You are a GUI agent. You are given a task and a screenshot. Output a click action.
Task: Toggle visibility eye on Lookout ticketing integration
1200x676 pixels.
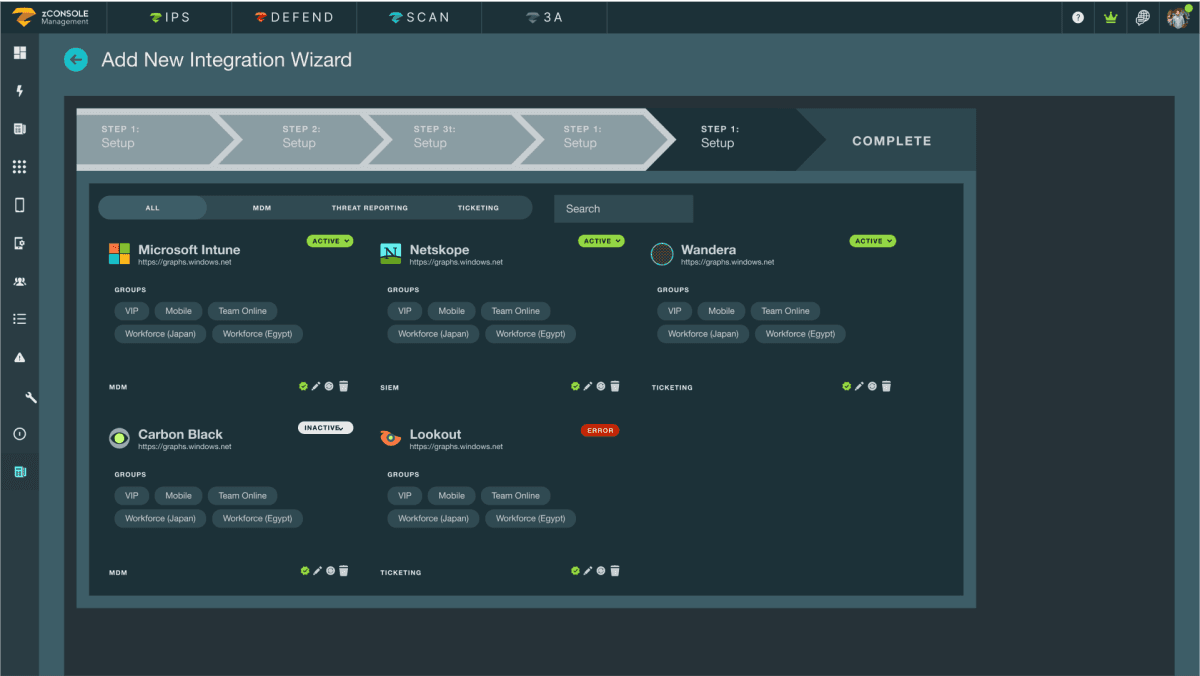coord(601,570)
